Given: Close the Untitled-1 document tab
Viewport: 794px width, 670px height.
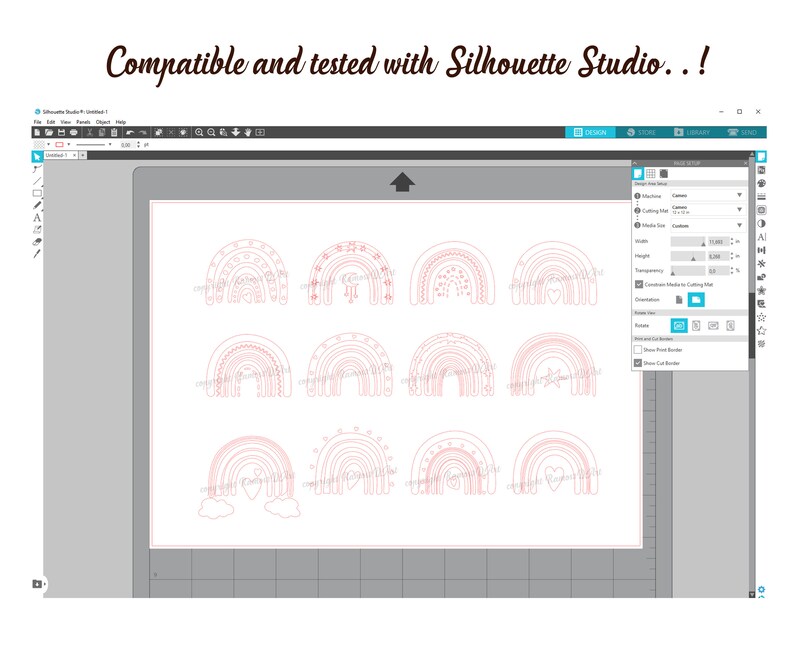Looking at the screenshot, I should [74, 155].
